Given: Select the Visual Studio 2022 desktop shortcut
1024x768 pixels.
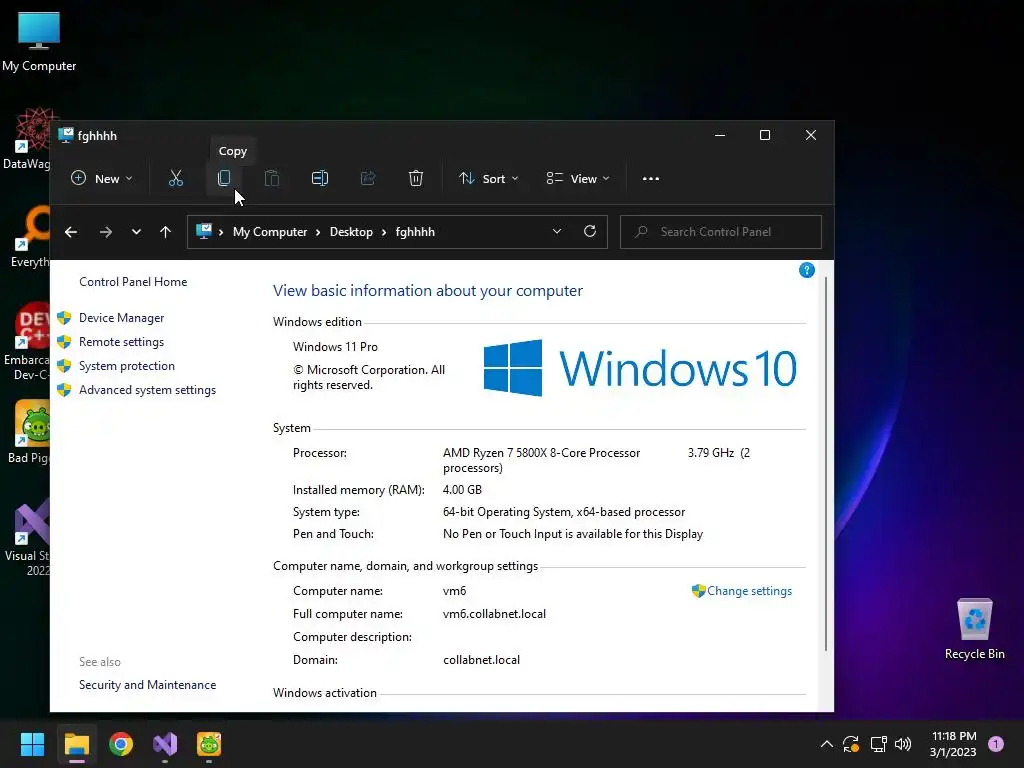Looking at the screenshot, I should coord(27,537).
